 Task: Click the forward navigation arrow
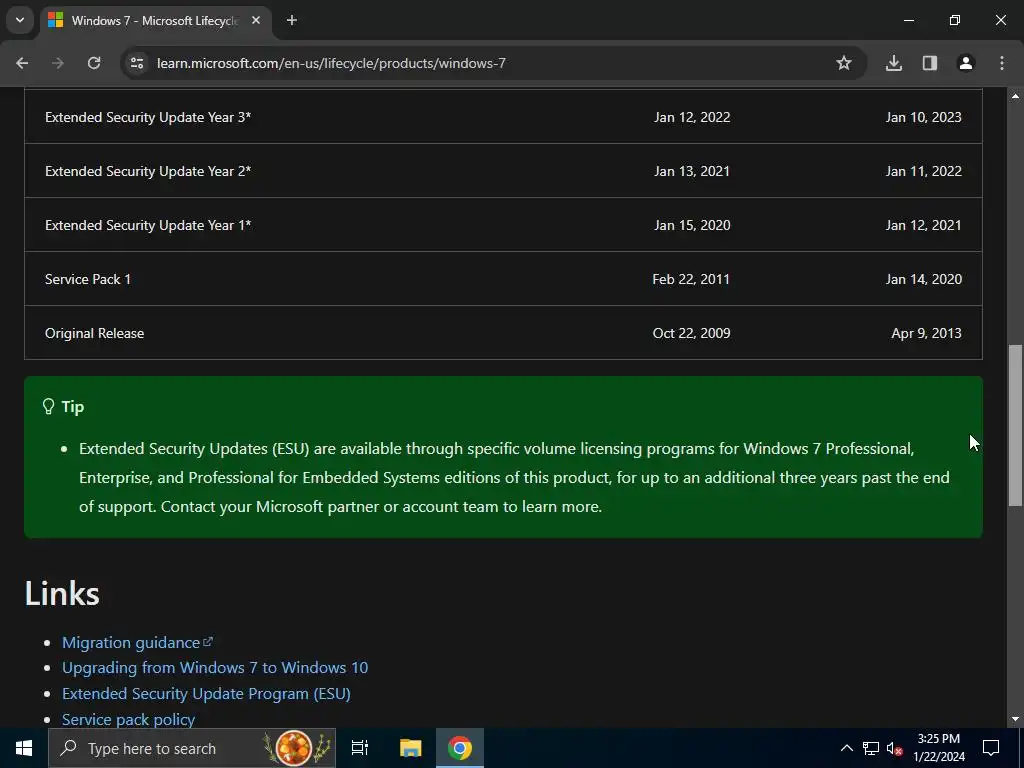[x=58, y=63]
